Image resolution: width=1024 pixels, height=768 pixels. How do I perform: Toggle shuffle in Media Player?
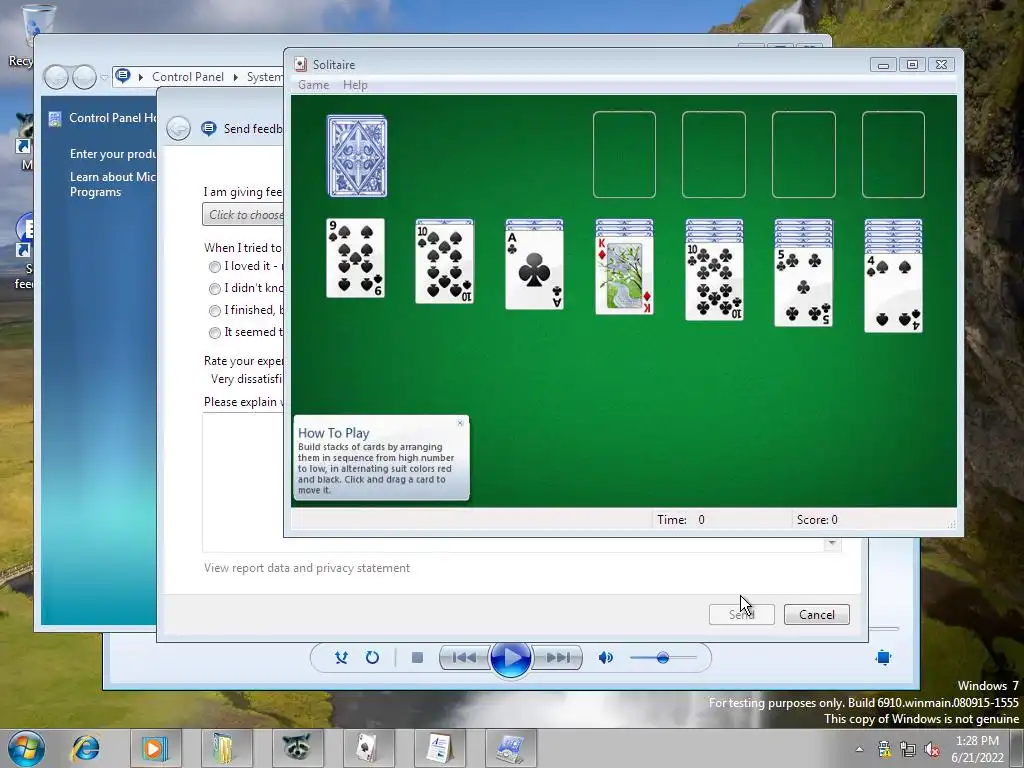(x=341, y=658)
